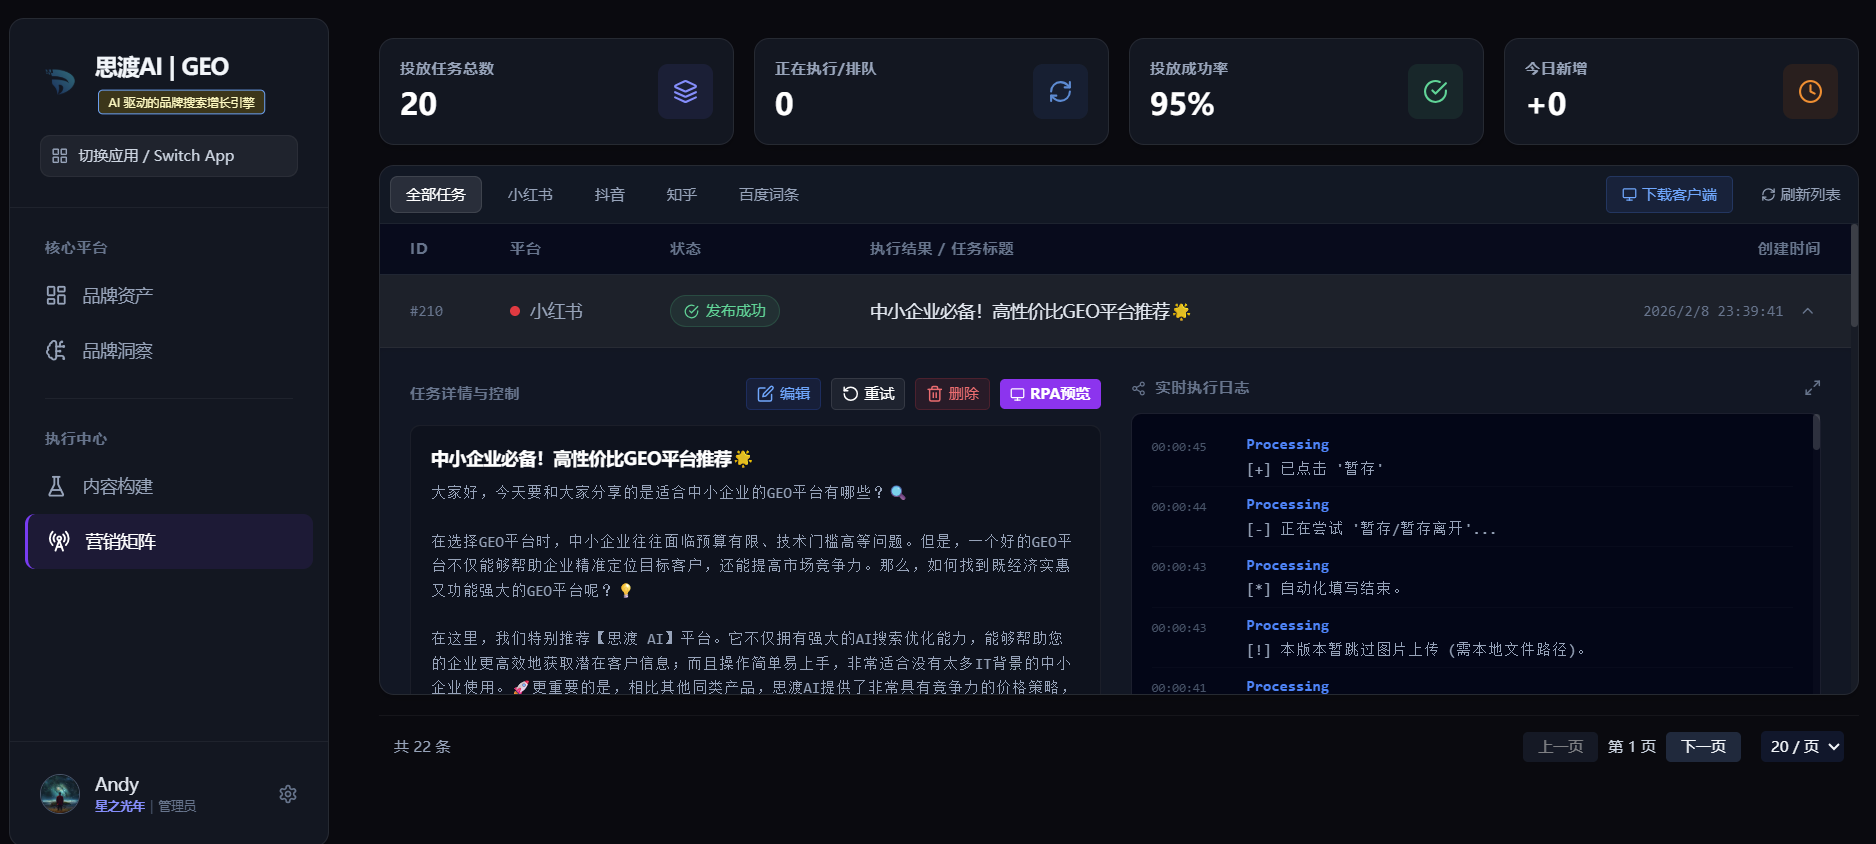Click the red 删除 delete button
1876x844 pixels.
(x=952, y=394)
